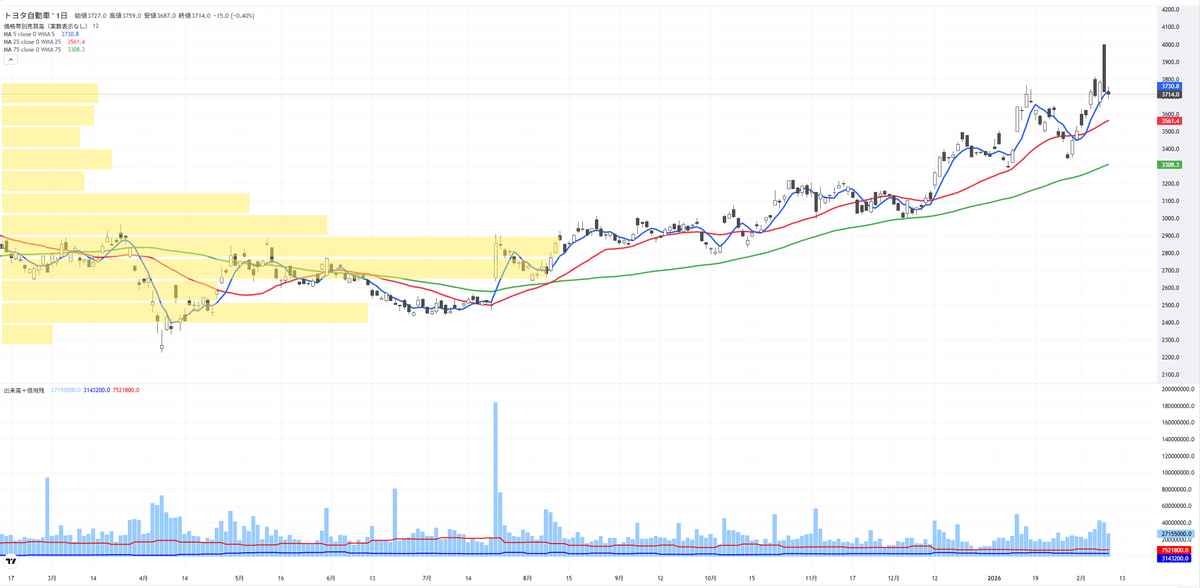Click the red 7521800.0 volume axis label

pos(1175,550)
